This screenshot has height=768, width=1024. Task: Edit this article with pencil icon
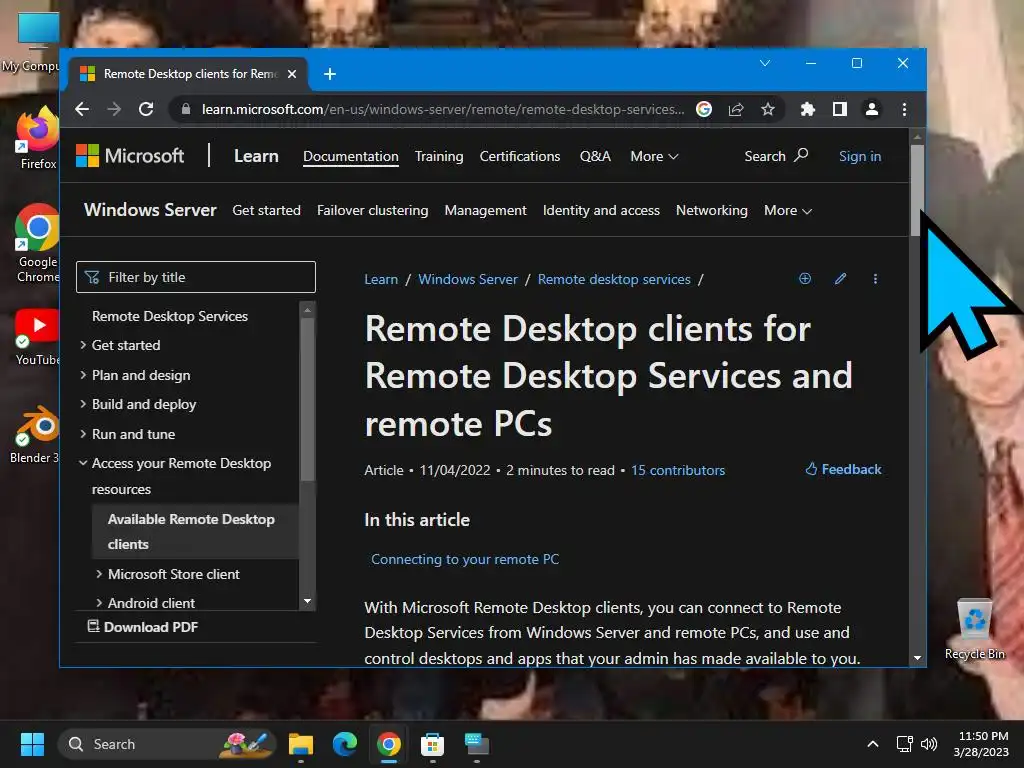point(840,279)
